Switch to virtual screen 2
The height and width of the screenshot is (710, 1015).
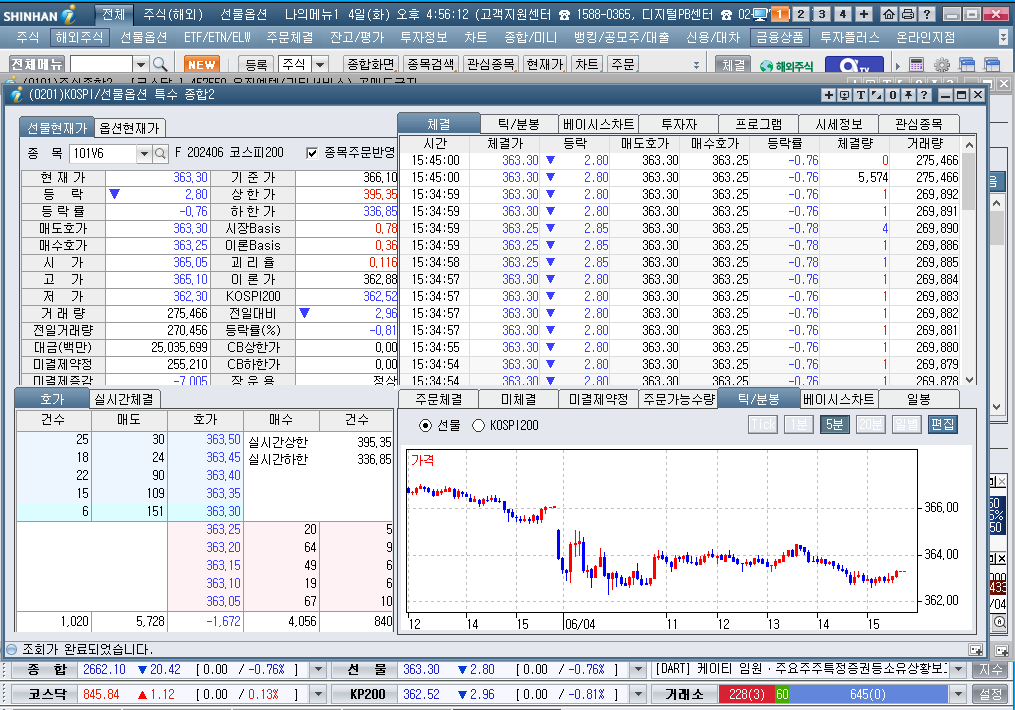coord(801,14)
